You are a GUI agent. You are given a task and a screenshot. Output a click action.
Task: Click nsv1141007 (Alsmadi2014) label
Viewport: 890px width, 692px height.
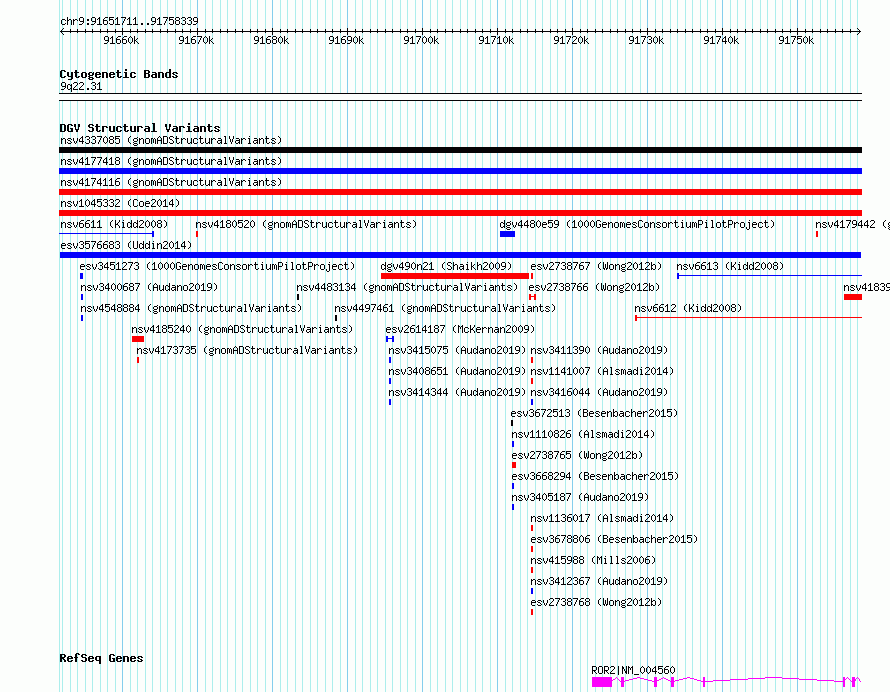click(x=602, y=371)
